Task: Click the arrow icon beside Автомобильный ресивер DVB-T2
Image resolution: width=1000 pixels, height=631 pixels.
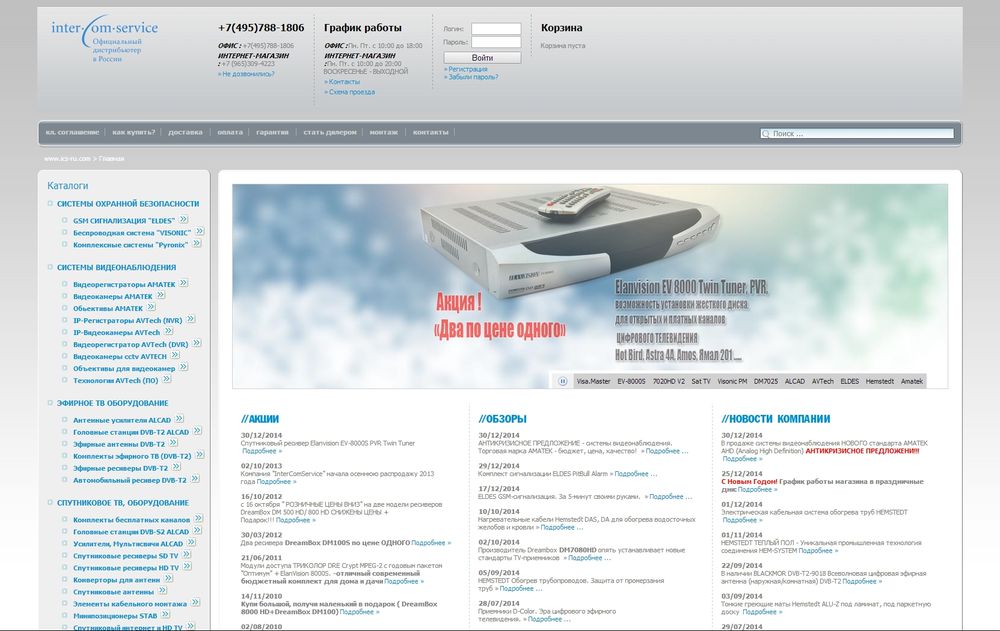Action: (x=195, y=479)
